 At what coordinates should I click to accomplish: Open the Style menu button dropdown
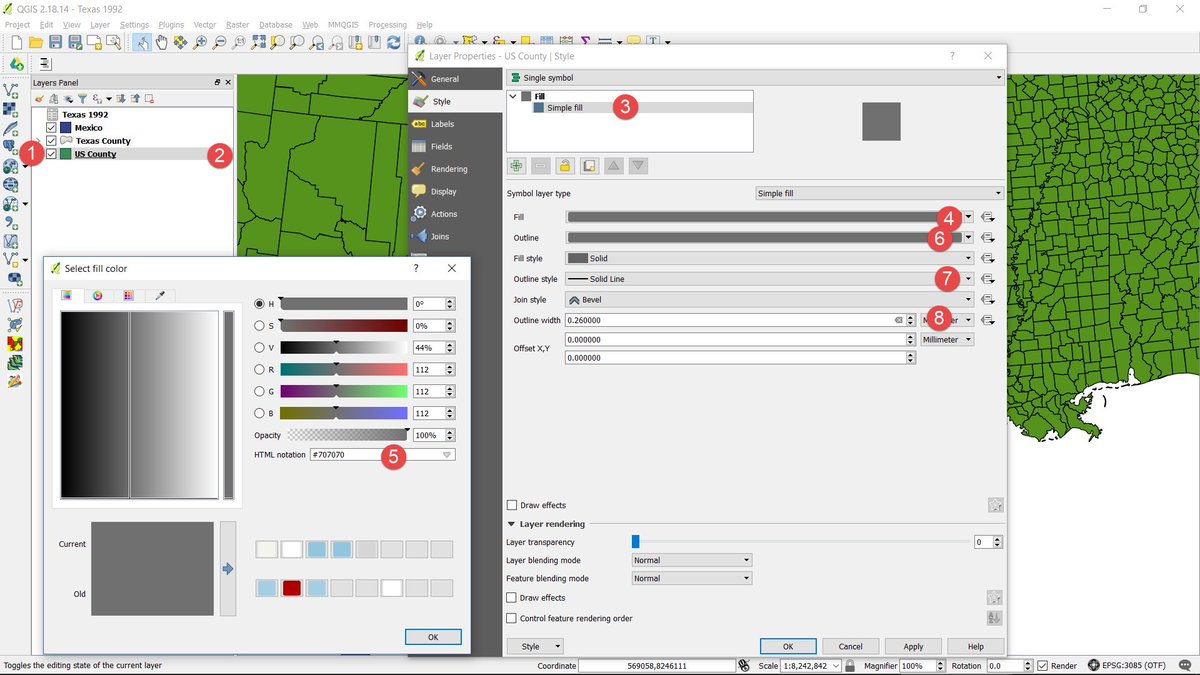click(536, 646)
